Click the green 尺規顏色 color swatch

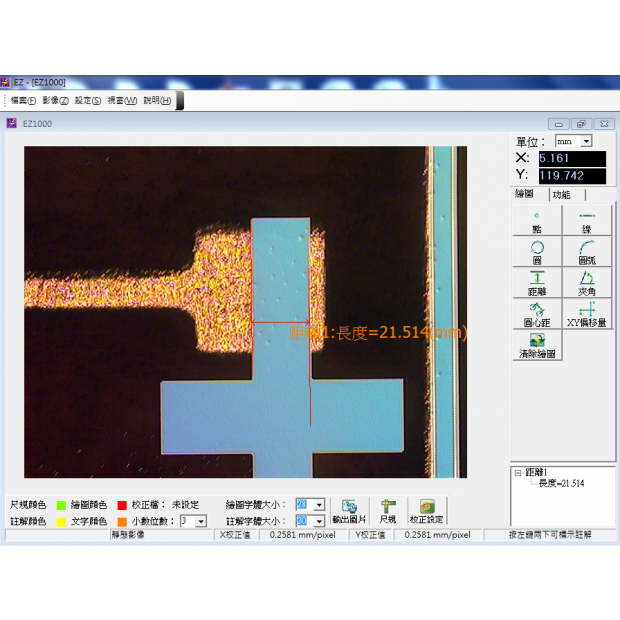[x=61, y=505]
